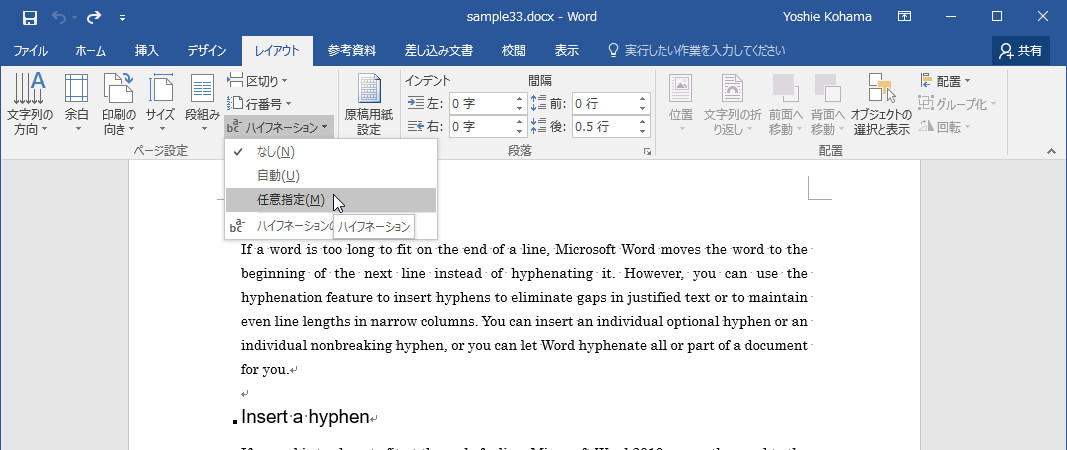
Task: Switch to the ホーム tab
Action: [x=91, y=50]
